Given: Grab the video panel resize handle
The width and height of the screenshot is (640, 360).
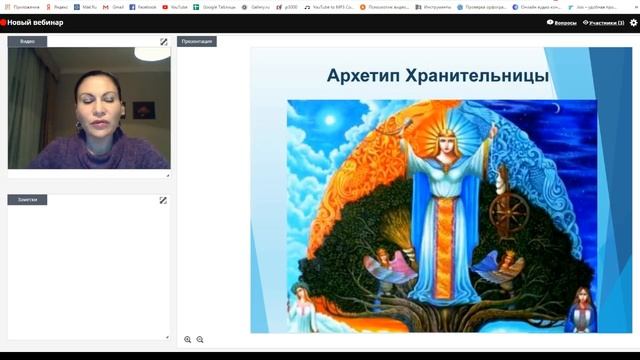Looking at the screenshot, I should pyautogui.click(x=168, y=175).
